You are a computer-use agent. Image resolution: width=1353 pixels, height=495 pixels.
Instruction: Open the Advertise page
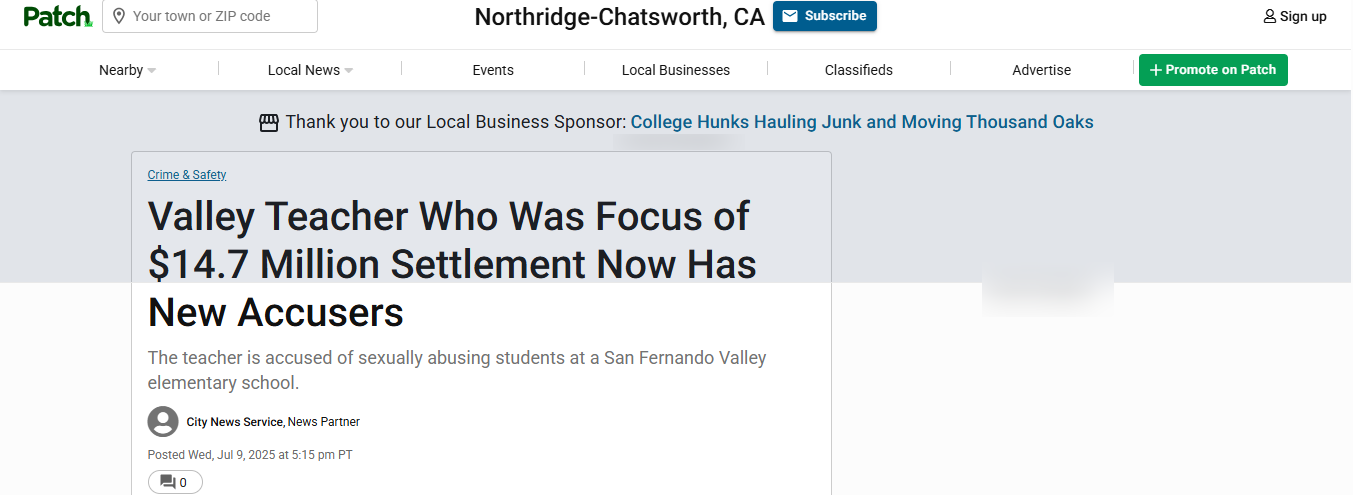[1041, 70]
